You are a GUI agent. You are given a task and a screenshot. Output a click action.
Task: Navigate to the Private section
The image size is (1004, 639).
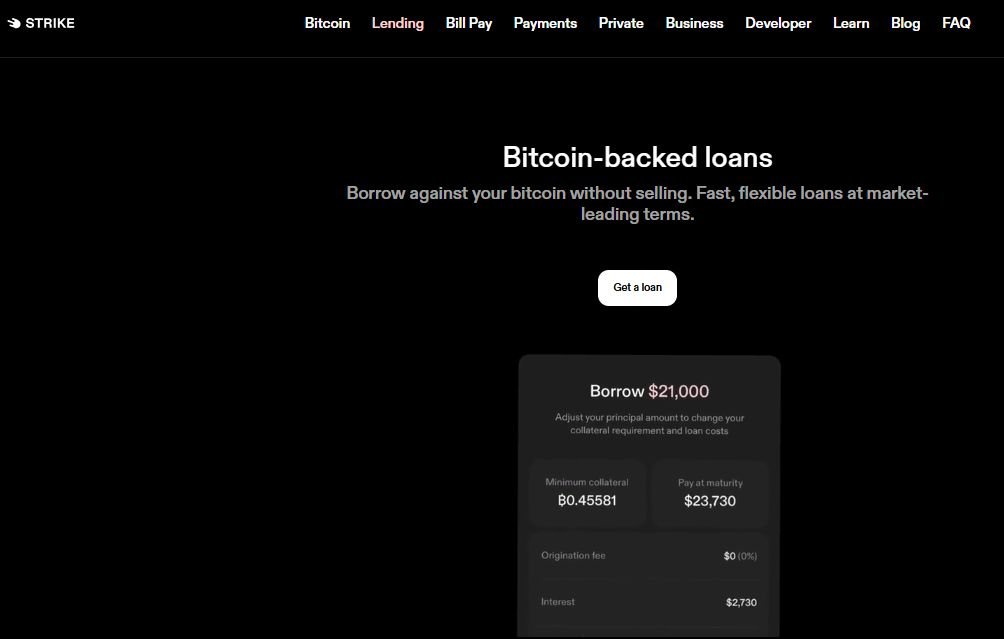621,23
